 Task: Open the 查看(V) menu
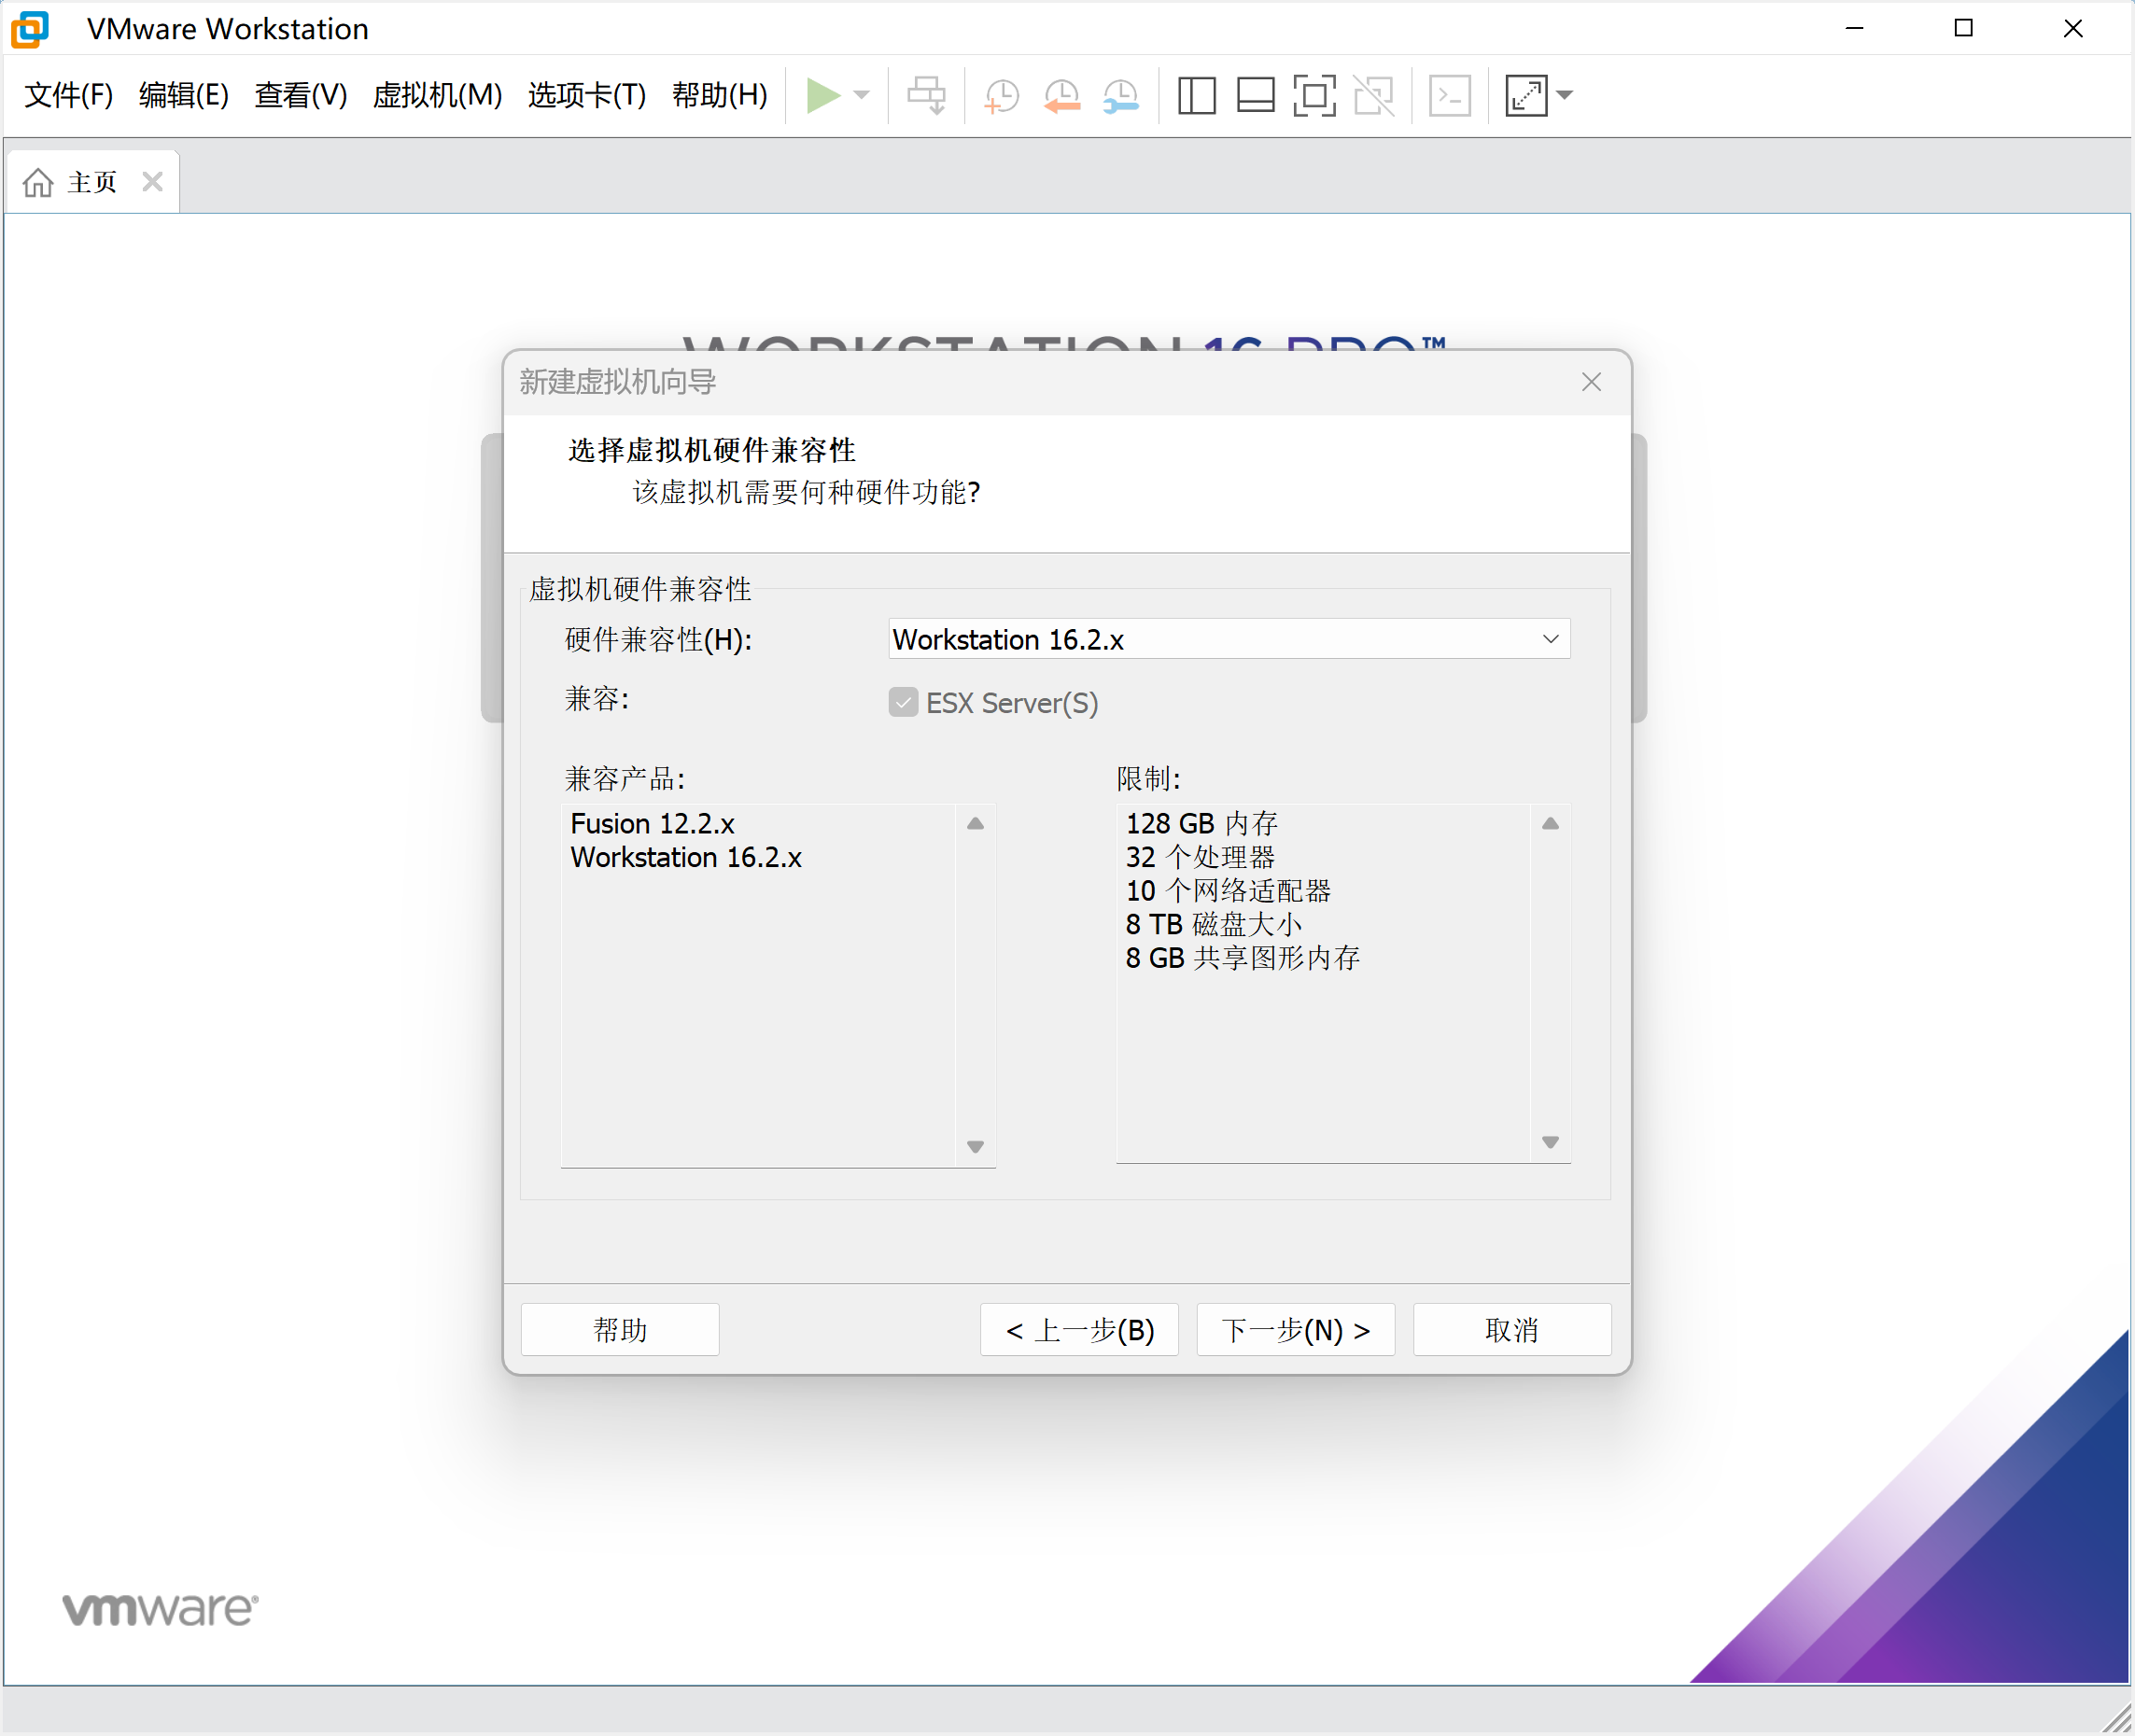pos(301,95)
